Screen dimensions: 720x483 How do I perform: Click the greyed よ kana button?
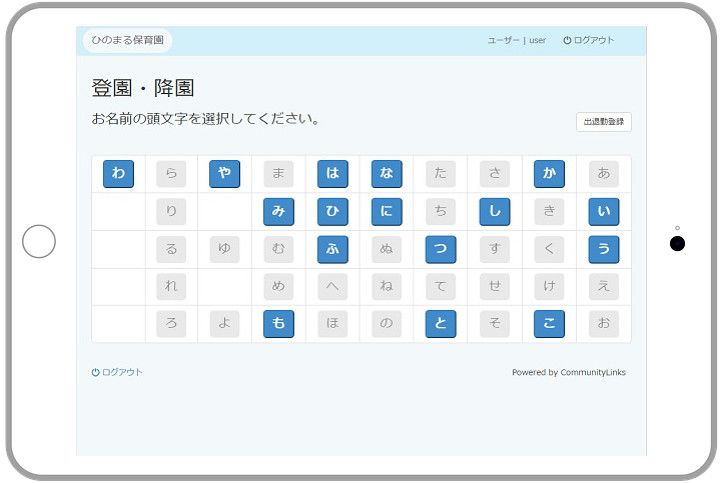pos(225,324)
